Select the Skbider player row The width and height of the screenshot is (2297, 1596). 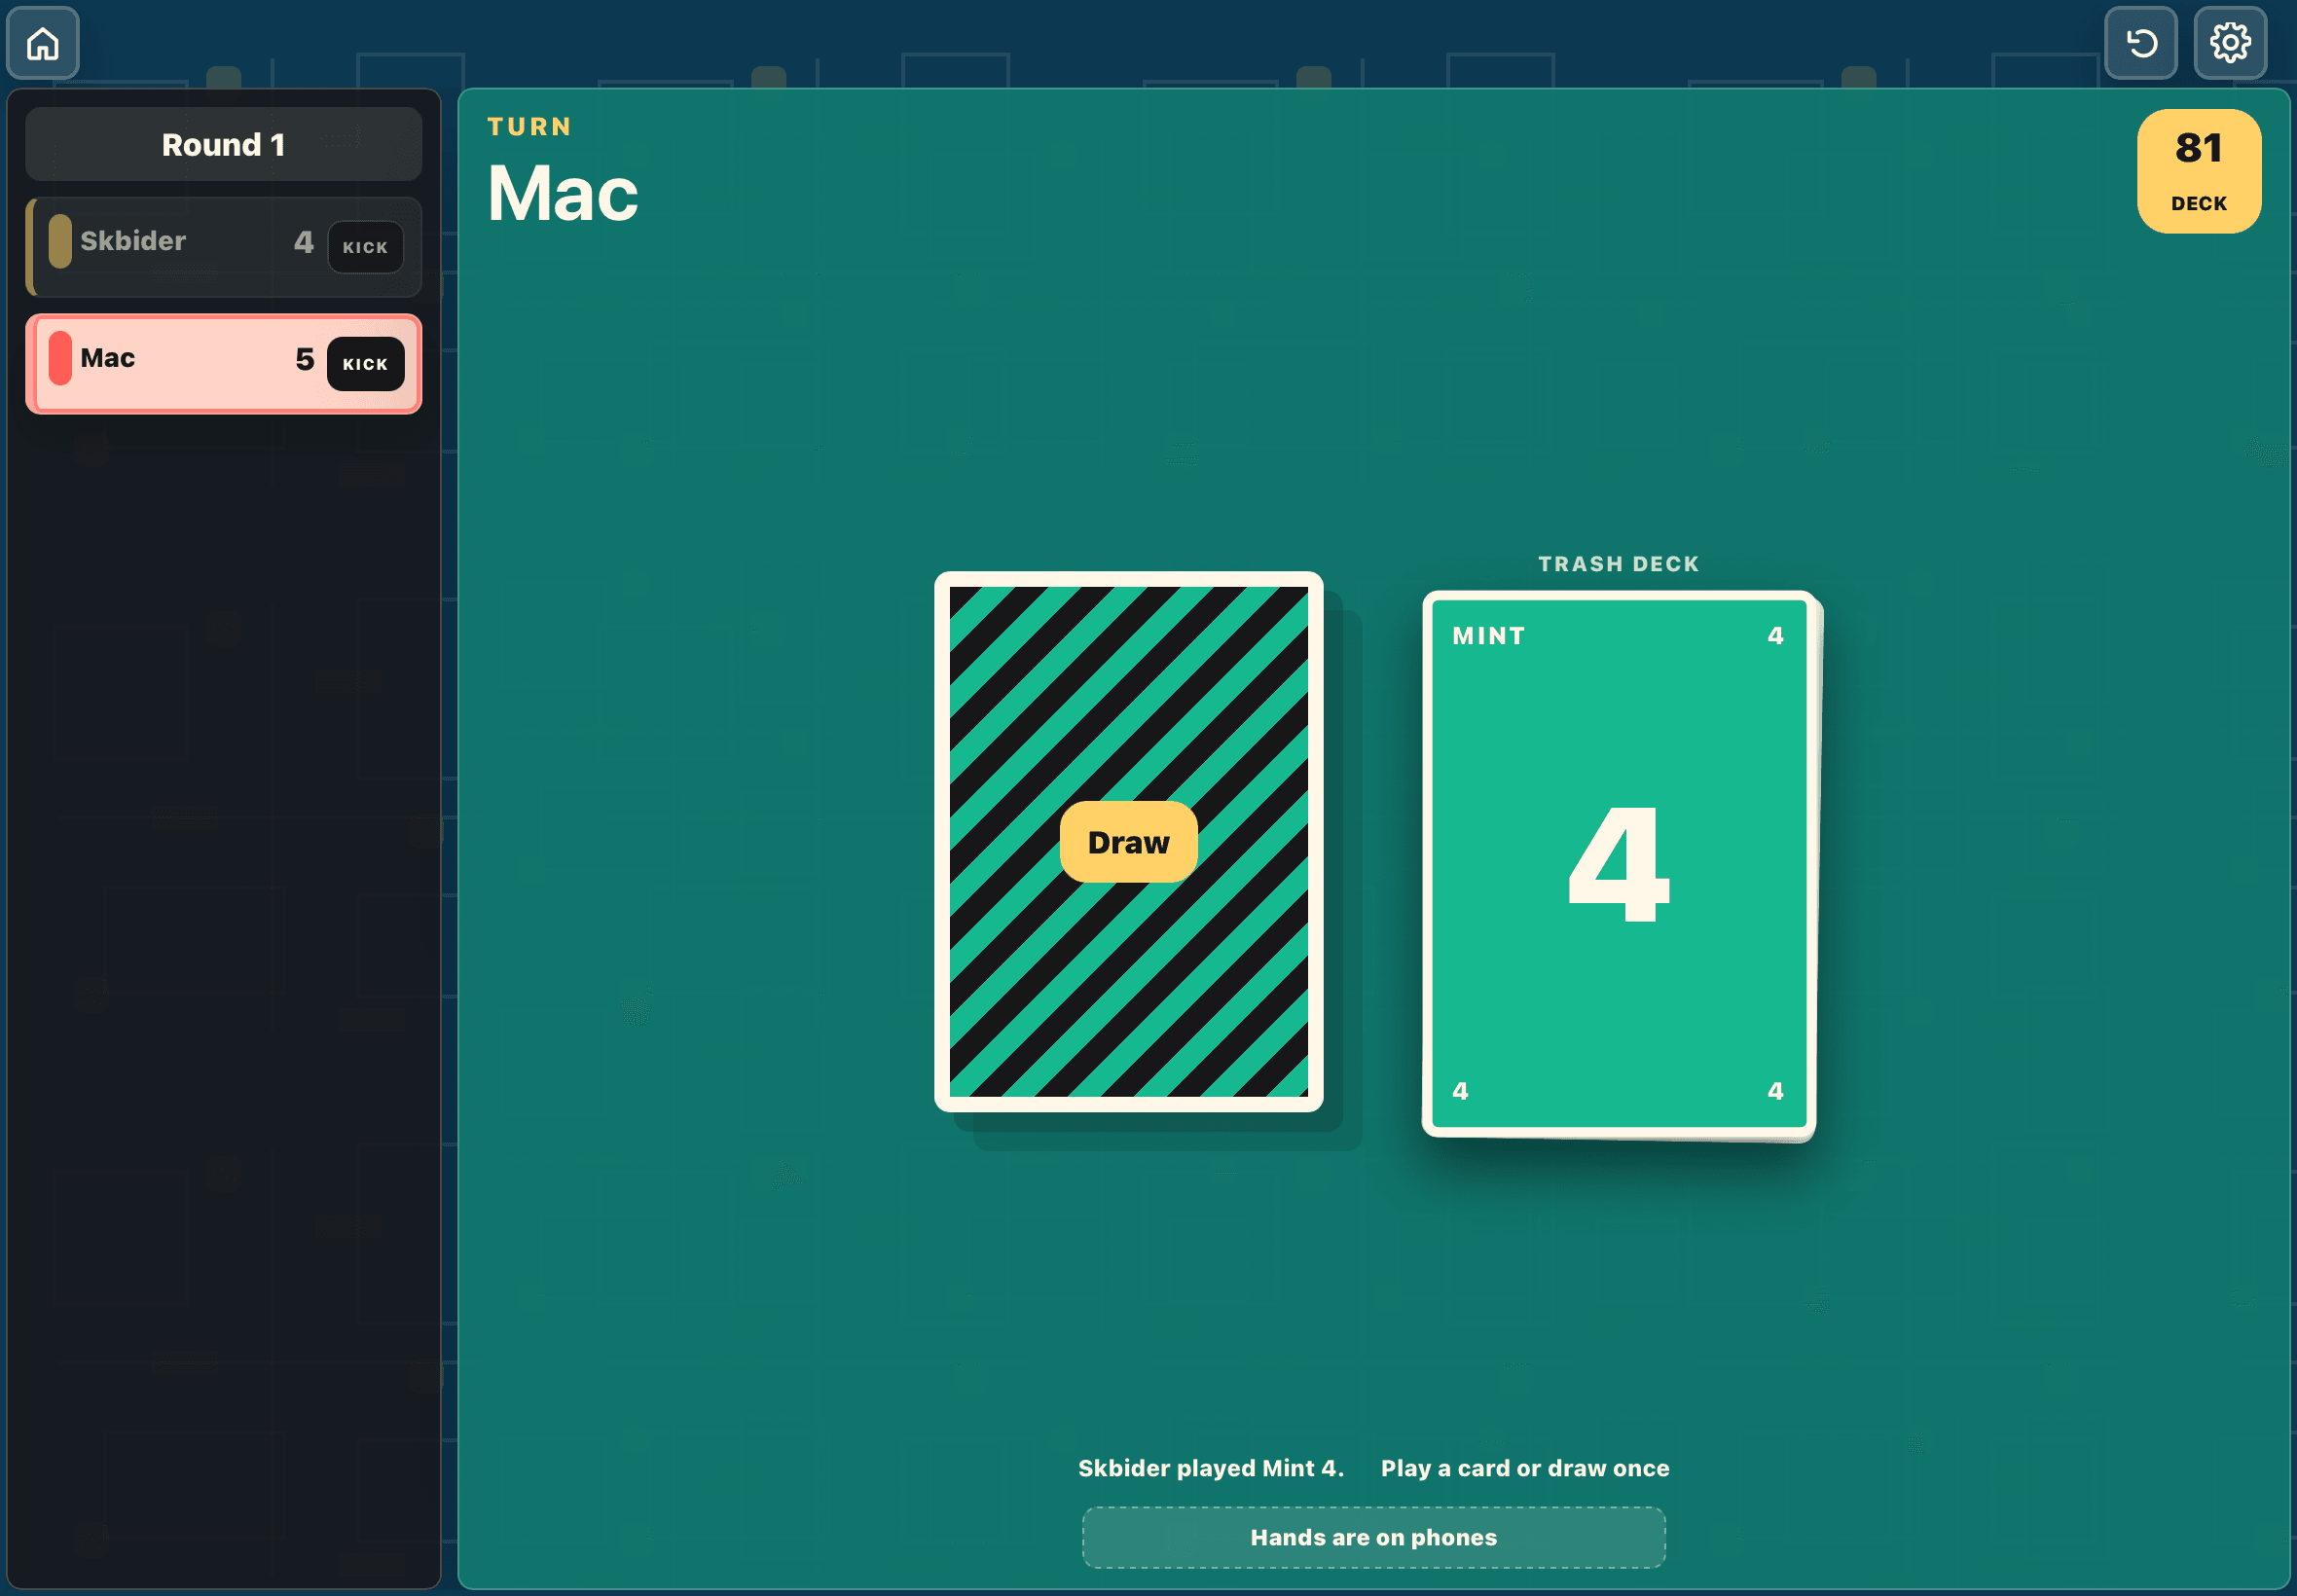pos(224,247)
